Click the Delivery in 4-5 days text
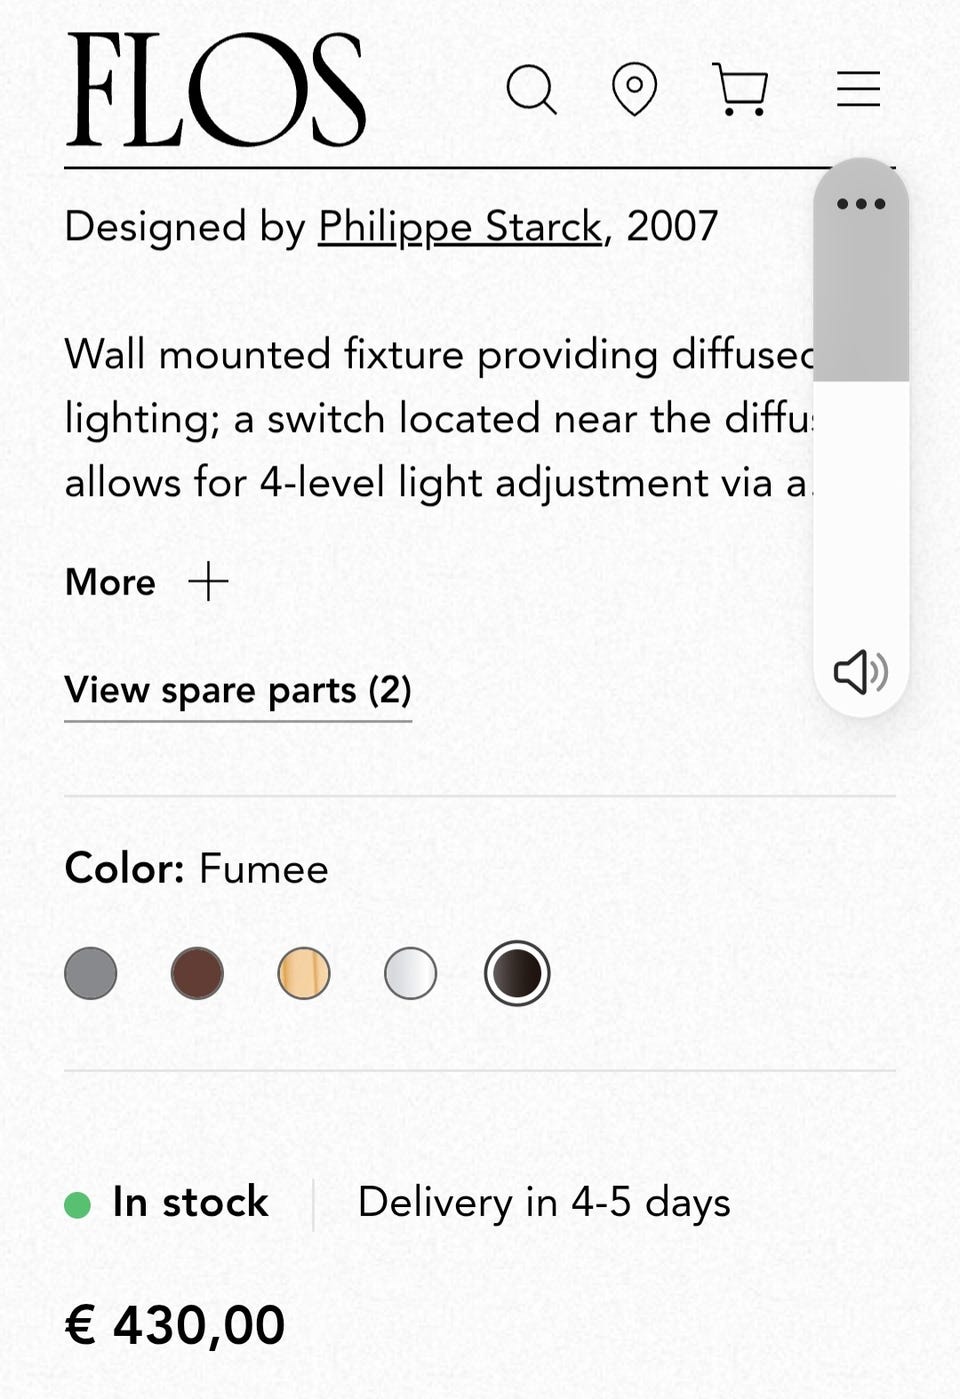Image resolution: width=960 pixels, height=1399 pixels. (x=544, y=1203)
